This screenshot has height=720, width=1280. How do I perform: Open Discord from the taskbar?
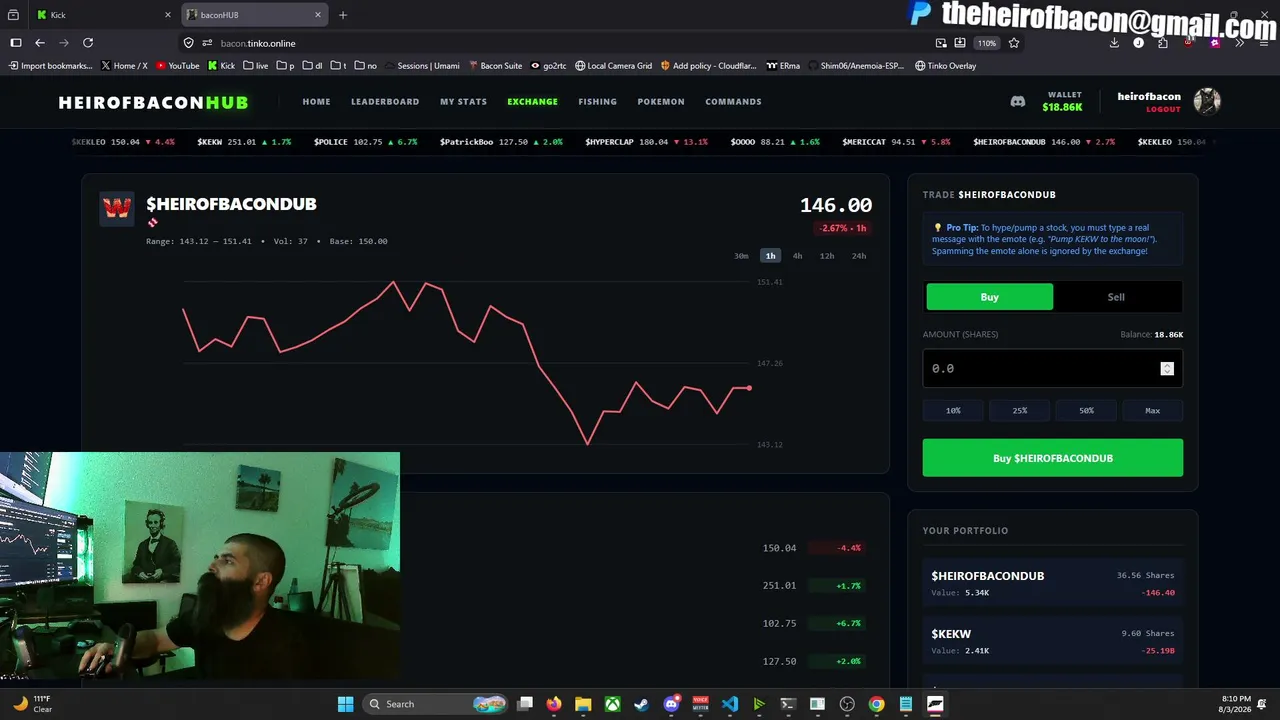tap(671, 704)
